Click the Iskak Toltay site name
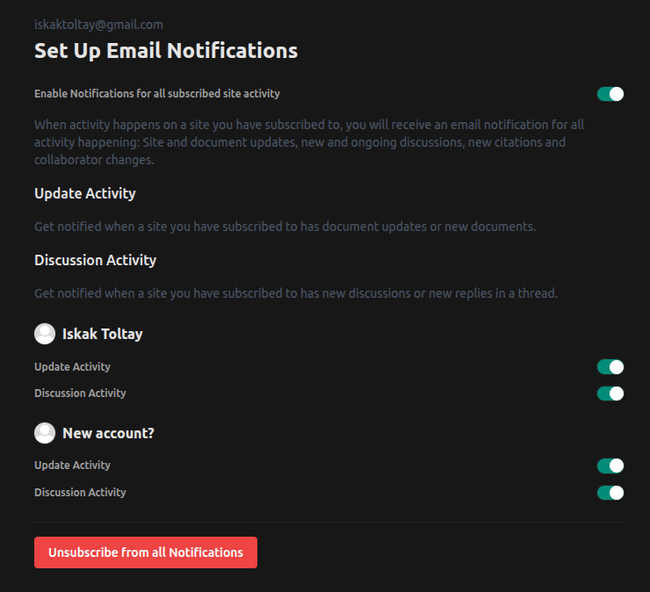 102,334
